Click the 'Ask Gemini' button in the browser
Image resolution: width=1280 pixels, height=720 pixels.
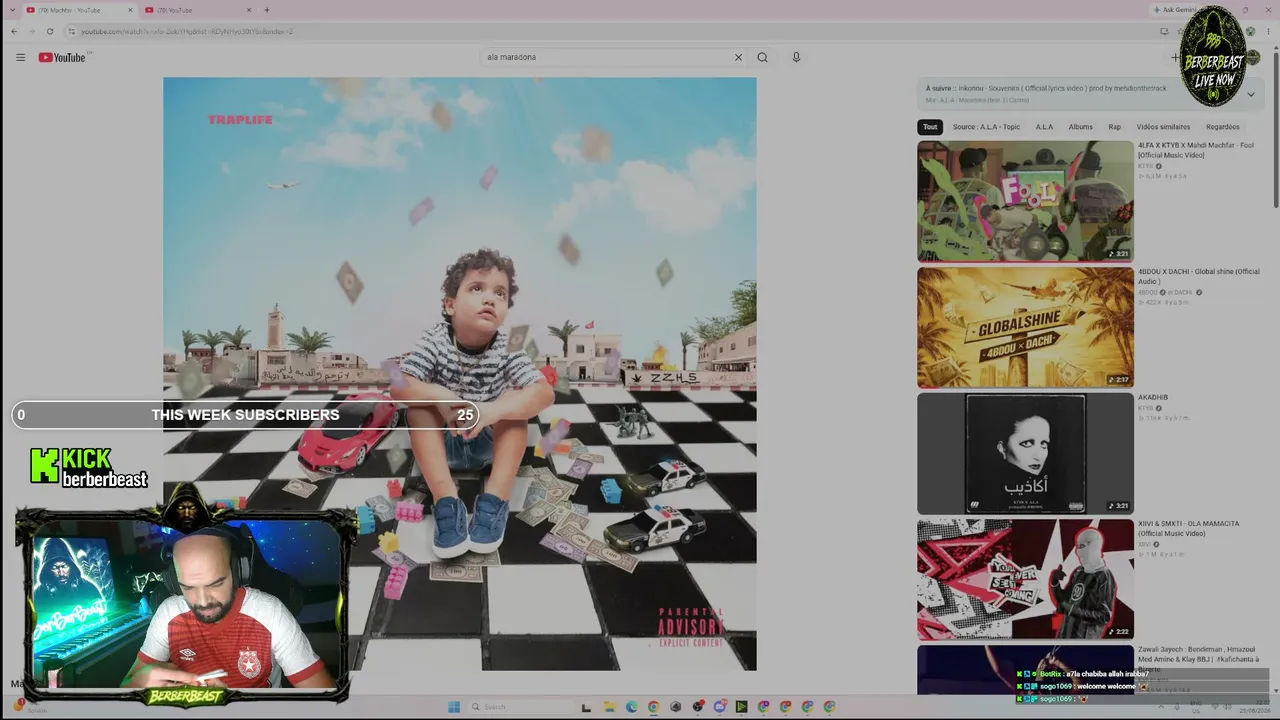click(1175, 10)
